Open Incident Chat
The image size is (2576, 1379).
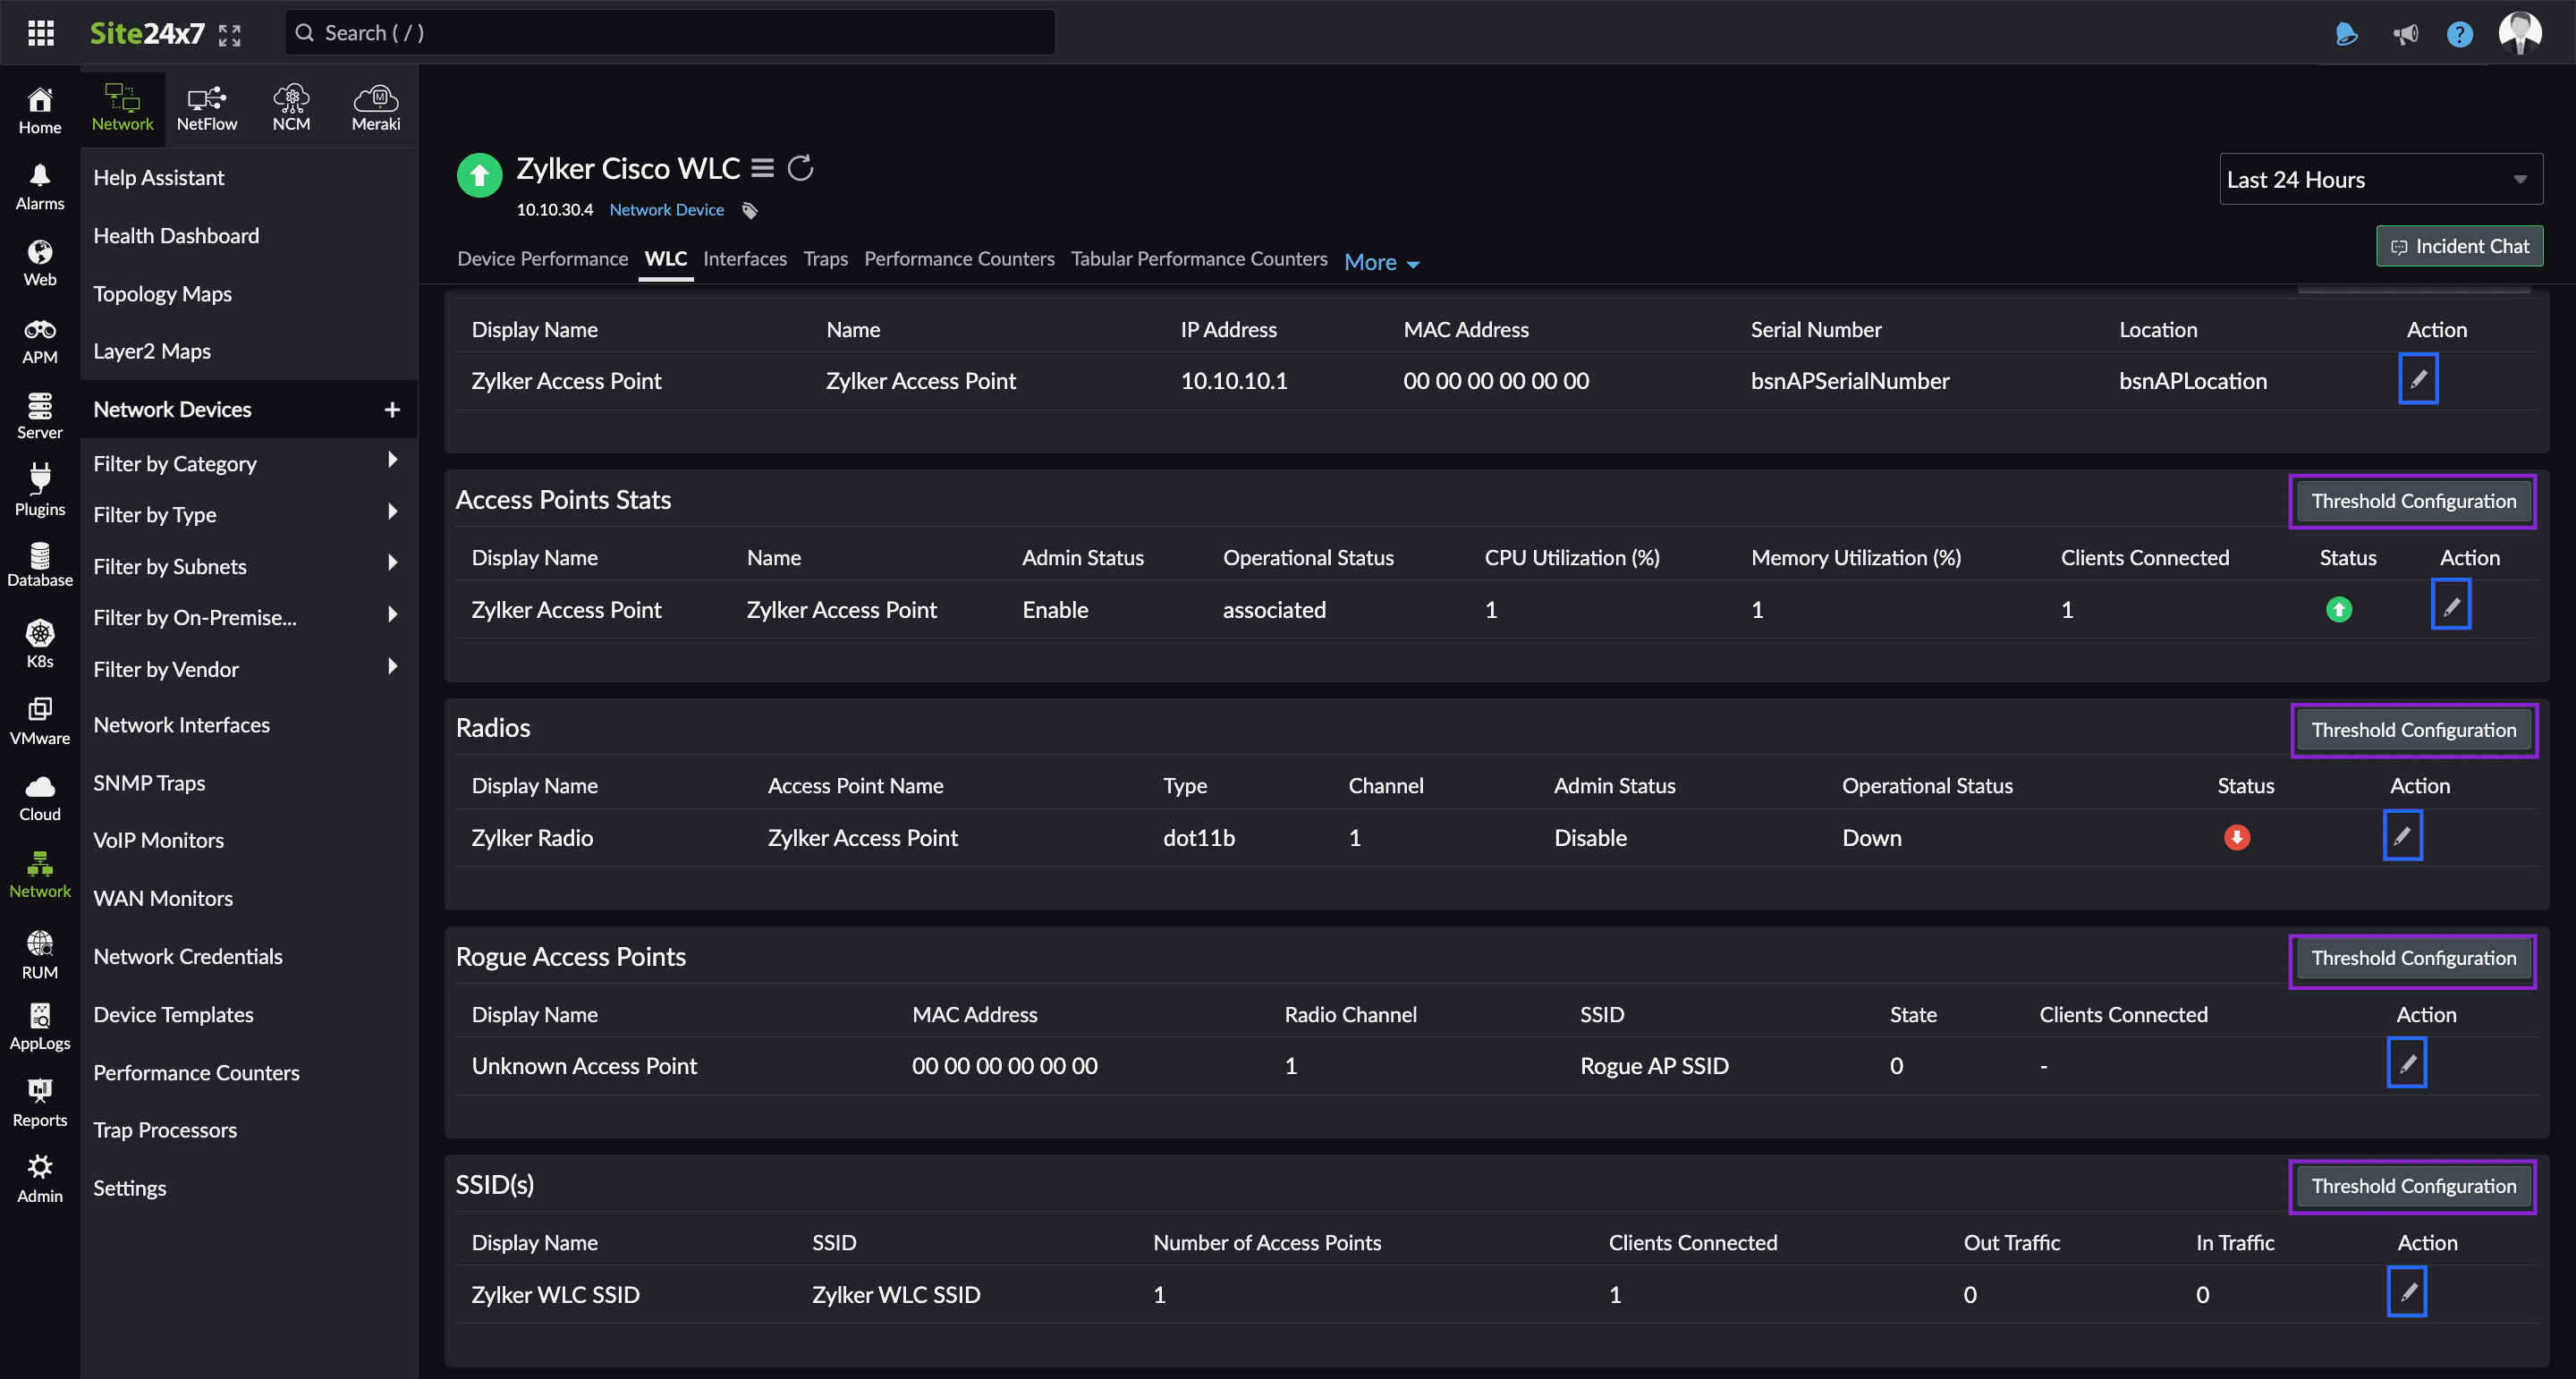[2459, 246]
